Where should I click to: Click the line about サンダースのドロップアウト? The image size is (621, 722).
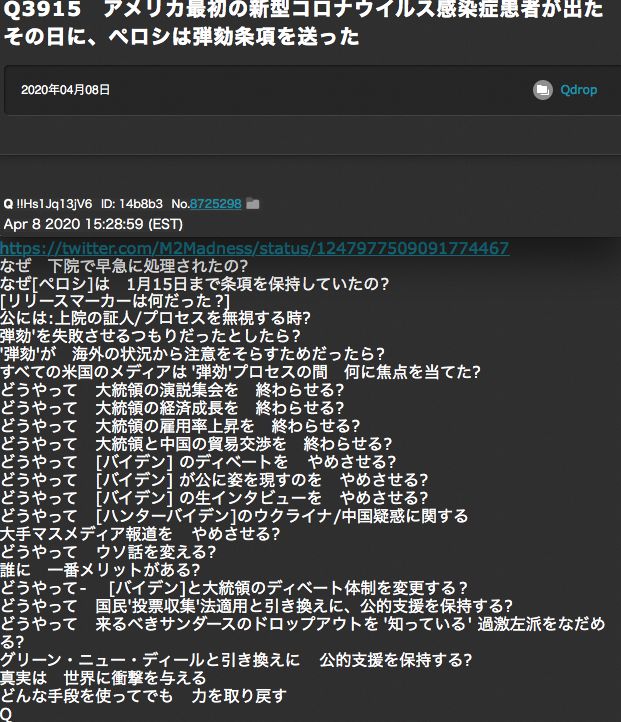[302, 633]
